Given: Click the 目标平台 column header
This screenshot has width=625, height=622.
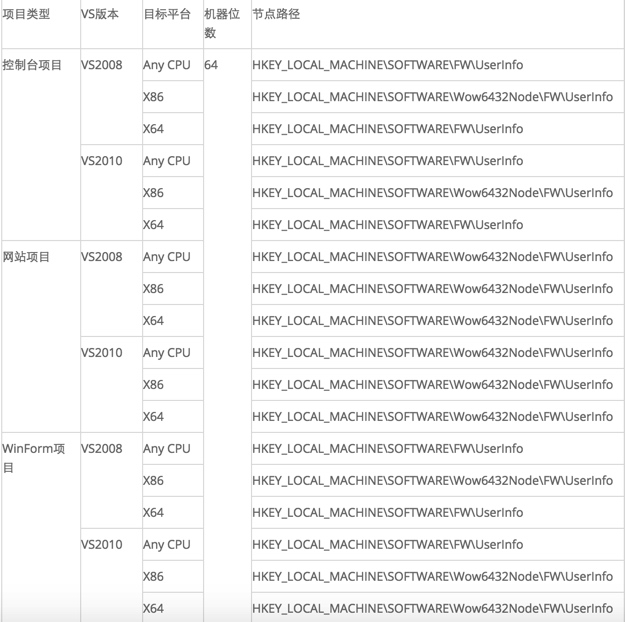Looking at the screenshot, I should point(173,24).
